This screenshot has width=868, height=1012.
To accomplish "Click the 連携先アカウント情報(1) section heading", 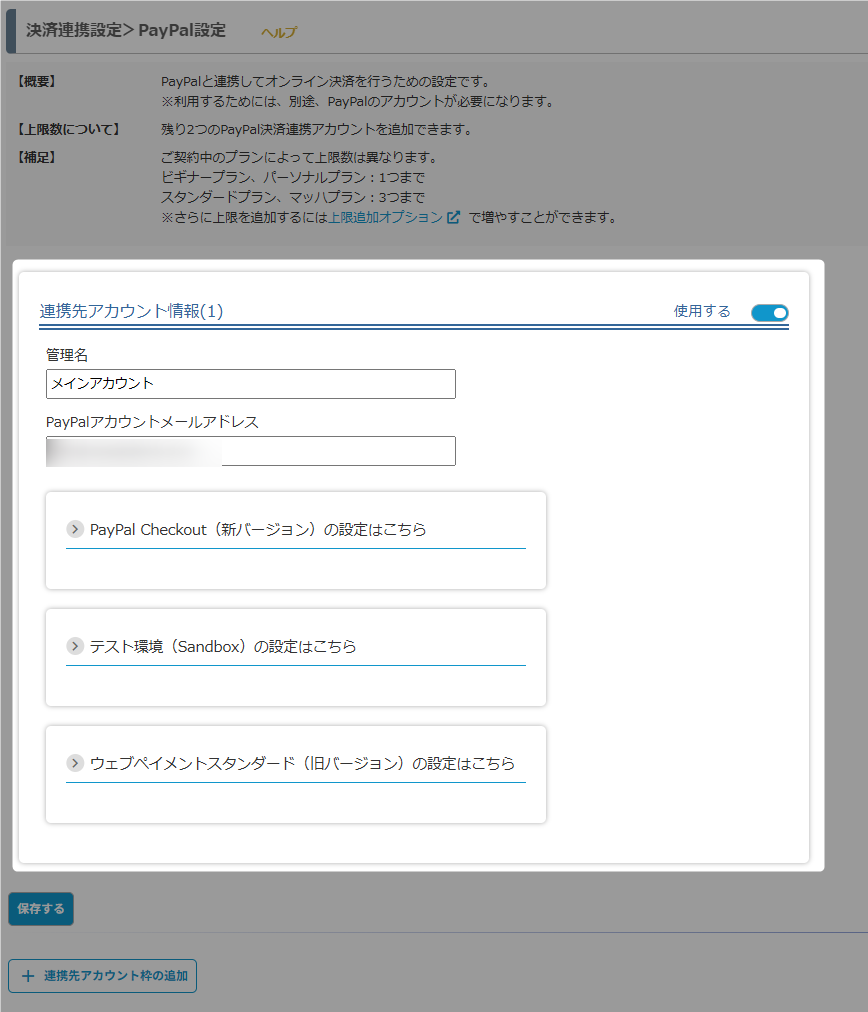I will pos(131,311).
